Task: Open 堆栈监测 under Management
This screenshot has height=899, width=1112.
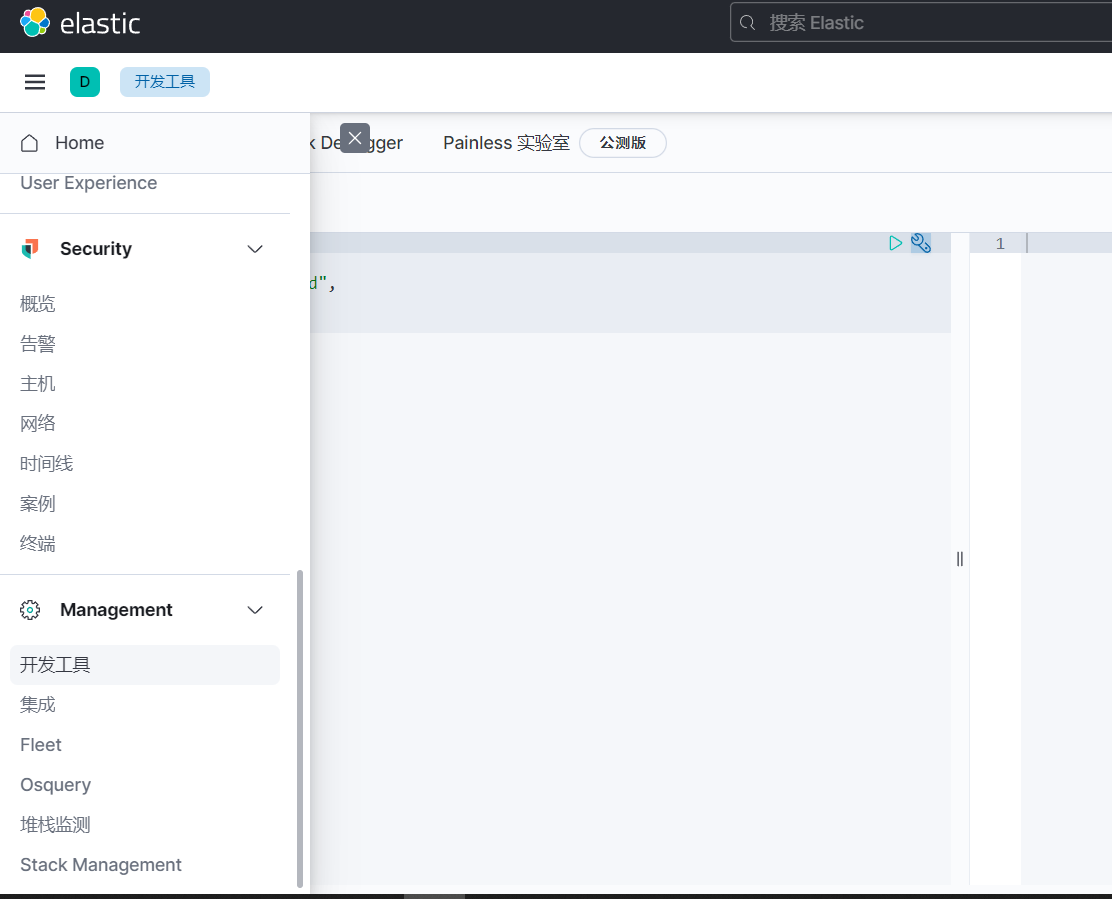Action: tap(55, 825)
